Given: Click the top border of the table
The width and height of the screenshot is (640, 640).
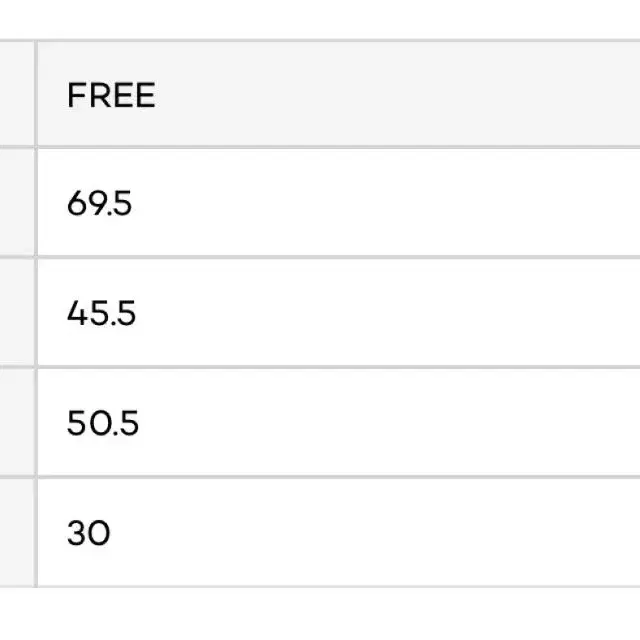Looking at the screenshot, I should 320,41.
